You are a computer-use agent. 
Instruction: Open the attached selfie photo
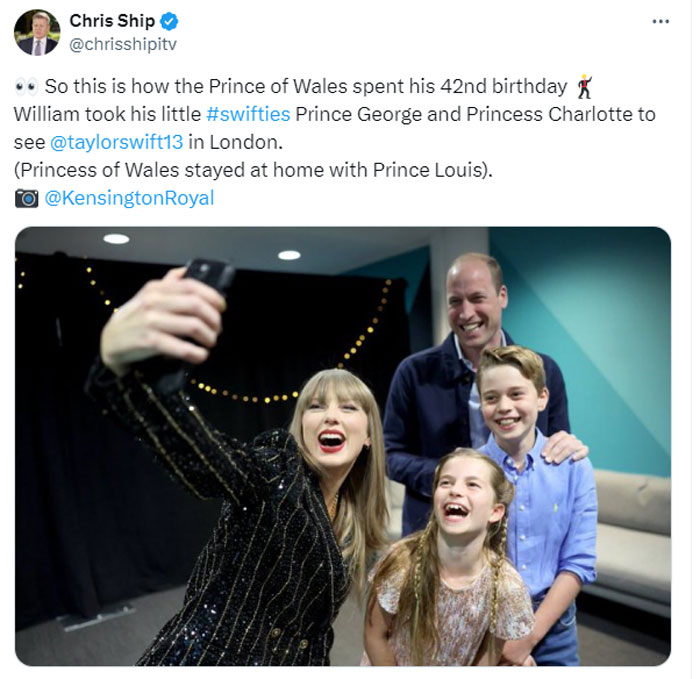343,446
